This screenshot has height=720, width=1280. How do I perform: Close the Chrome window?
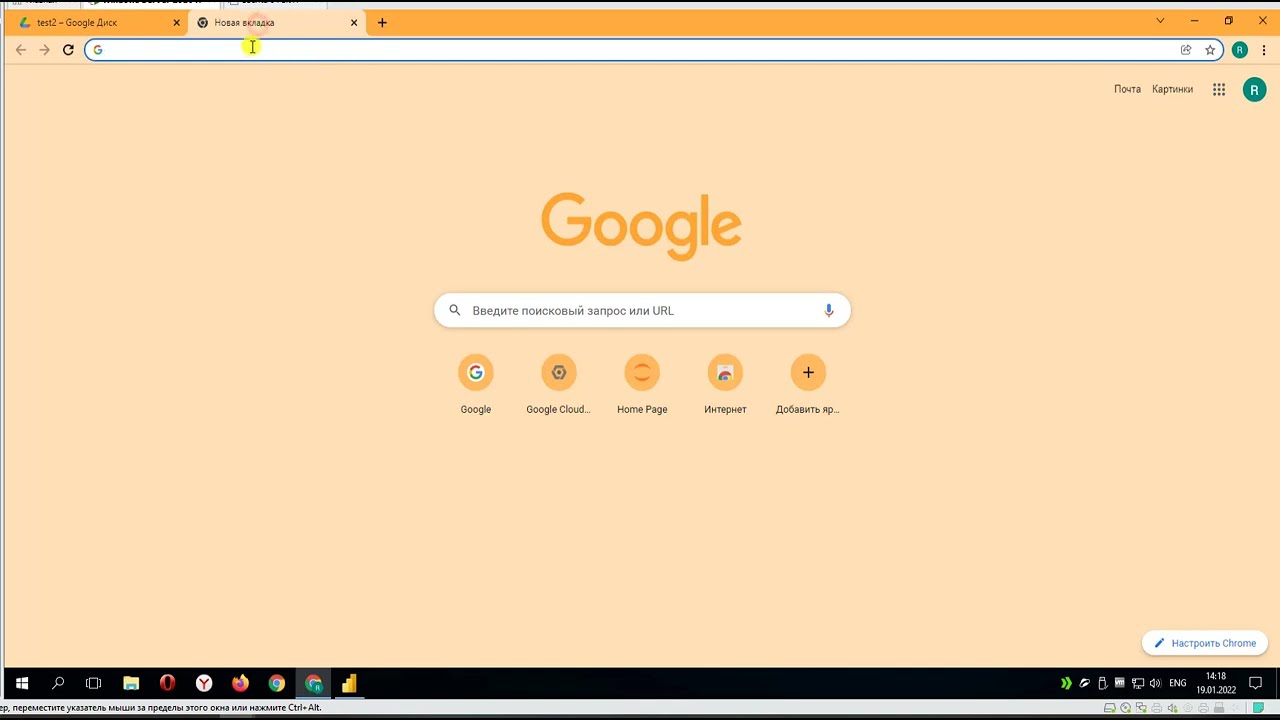1262,21
